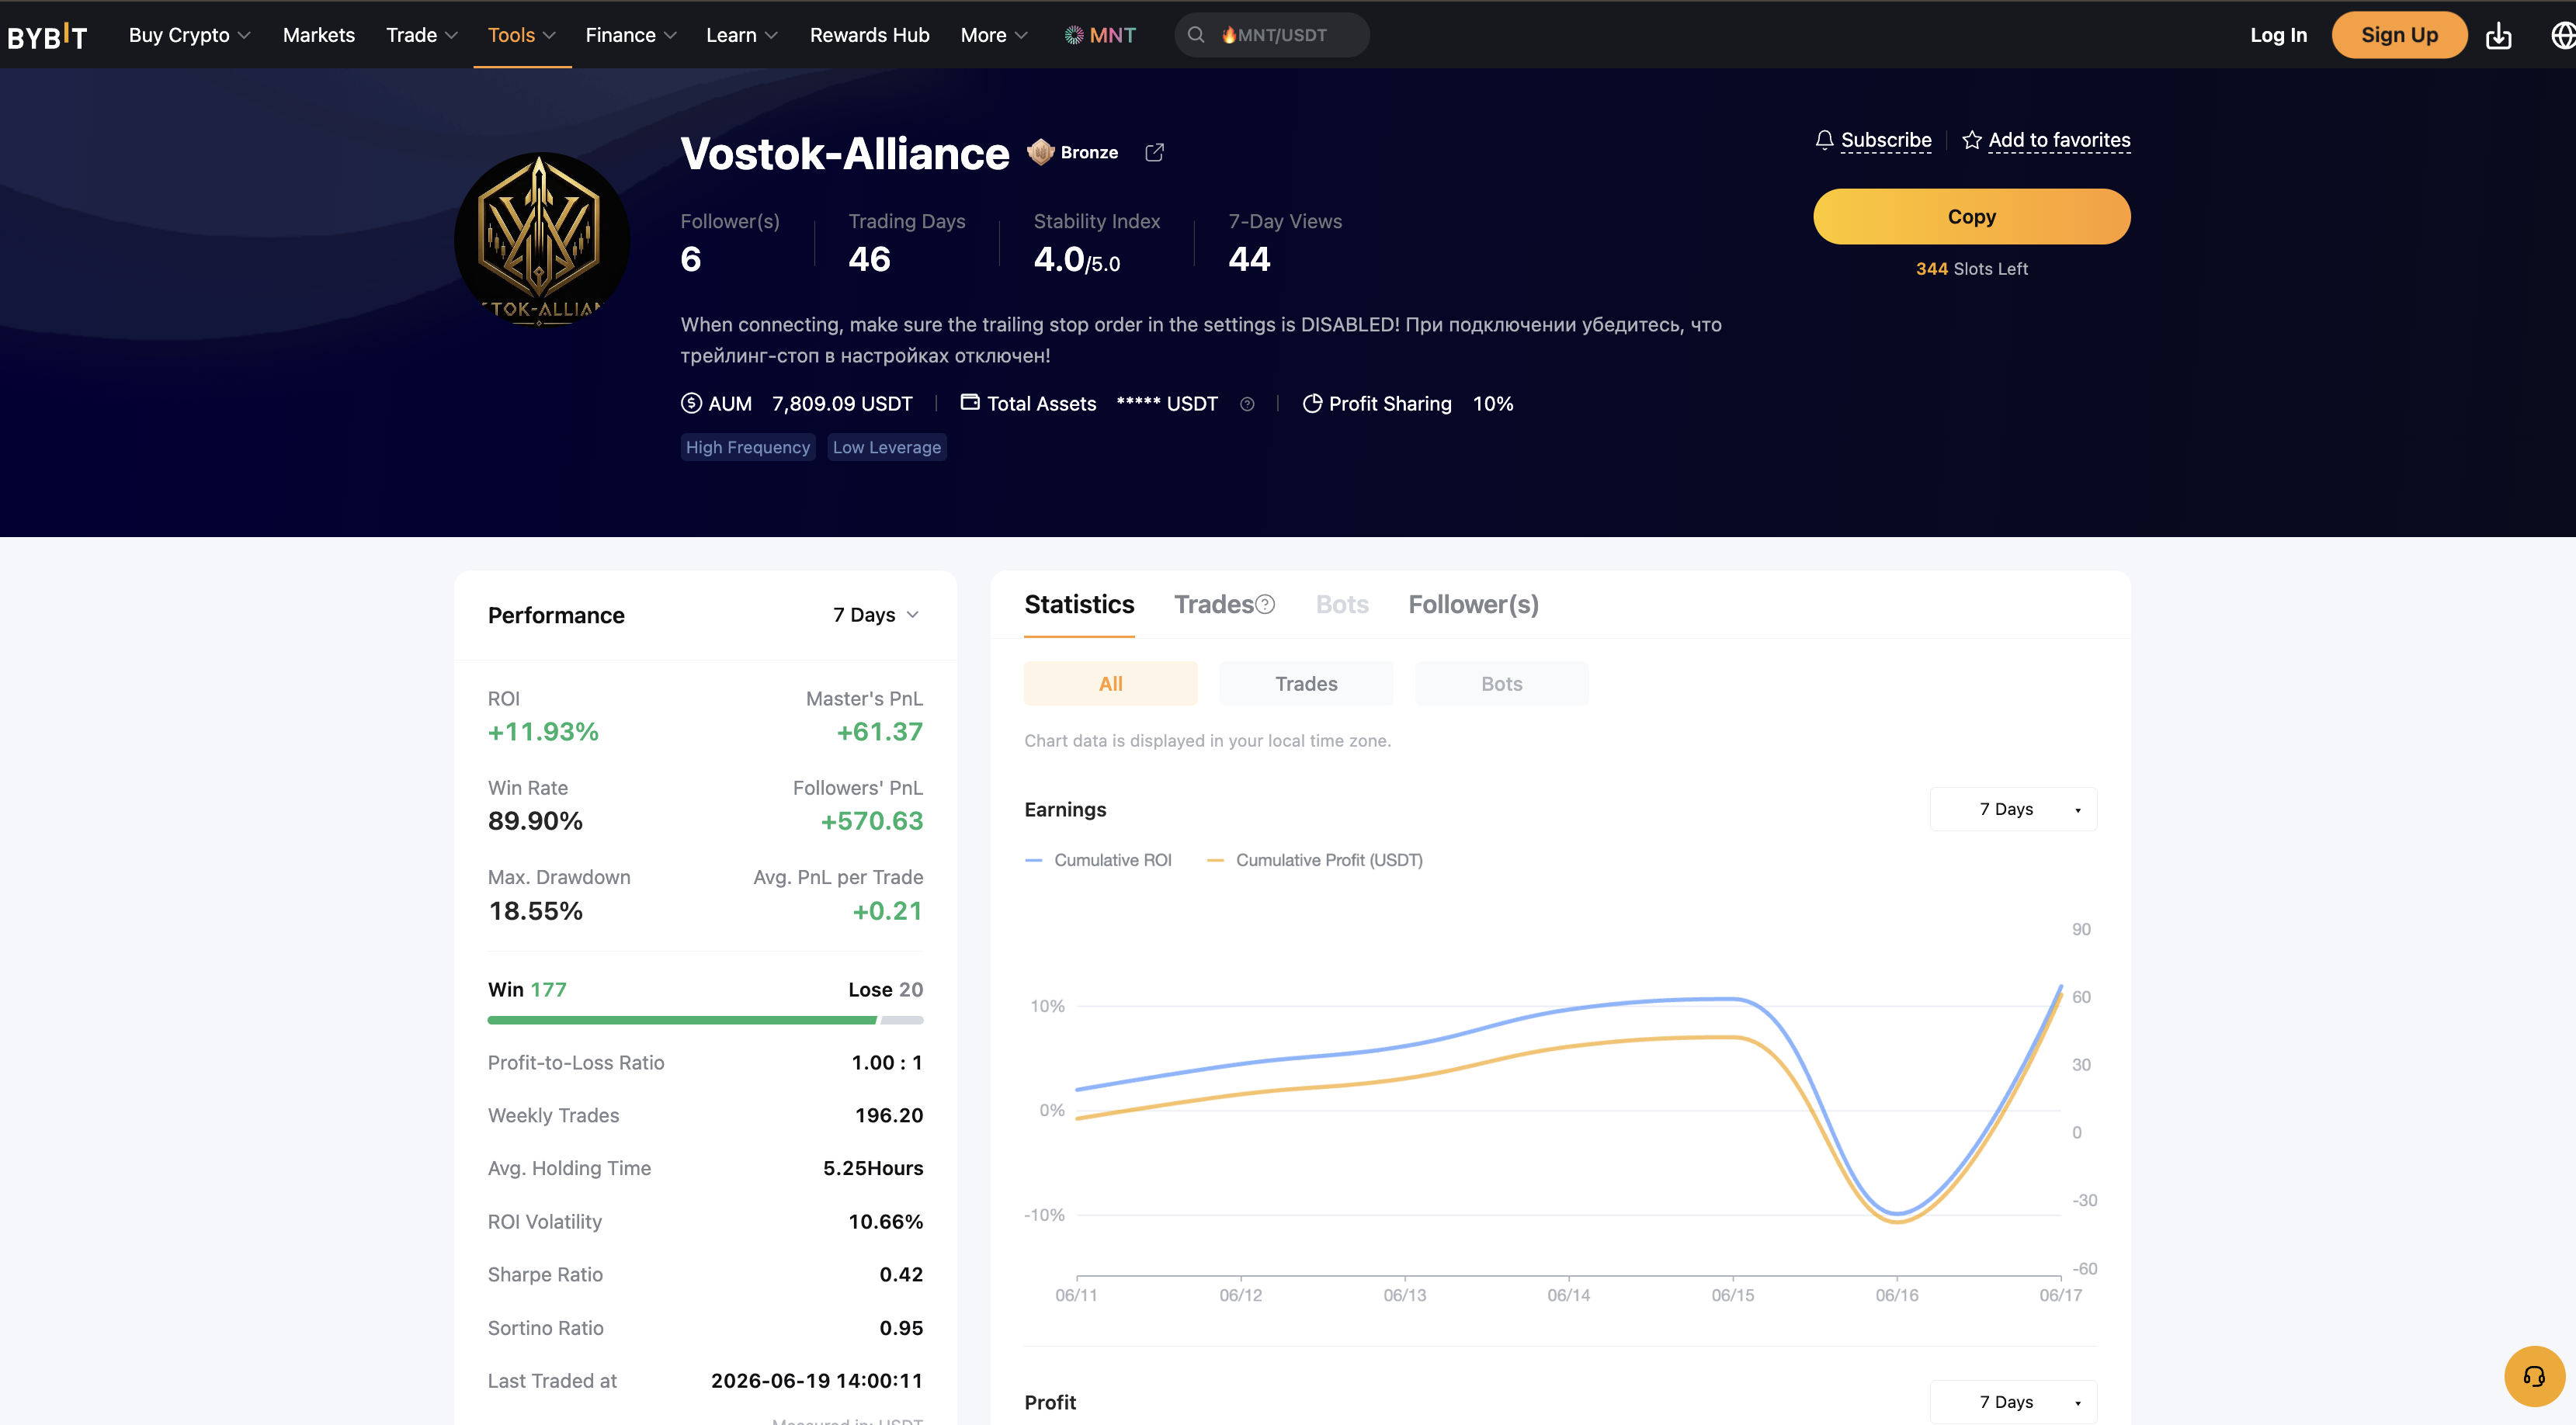The width and height of the screenshot is (2576, 1425).
Task: Select the Bots filter button
Action: click(1501, 683)
